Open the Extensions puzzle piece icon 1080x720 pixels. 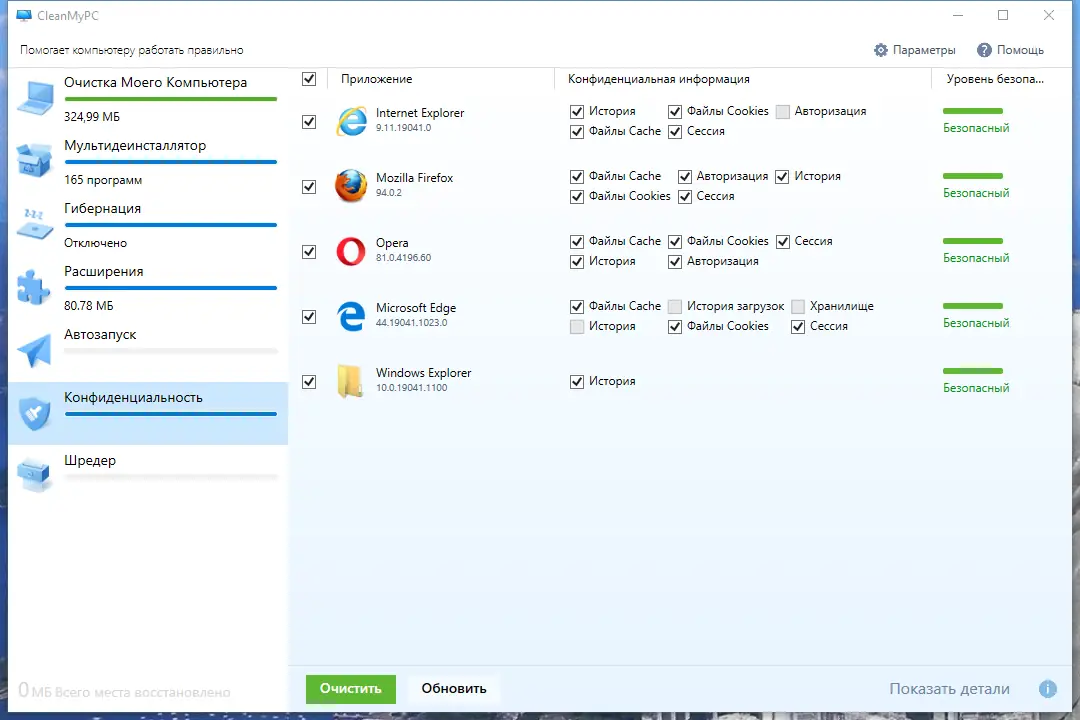click(34, 286)
